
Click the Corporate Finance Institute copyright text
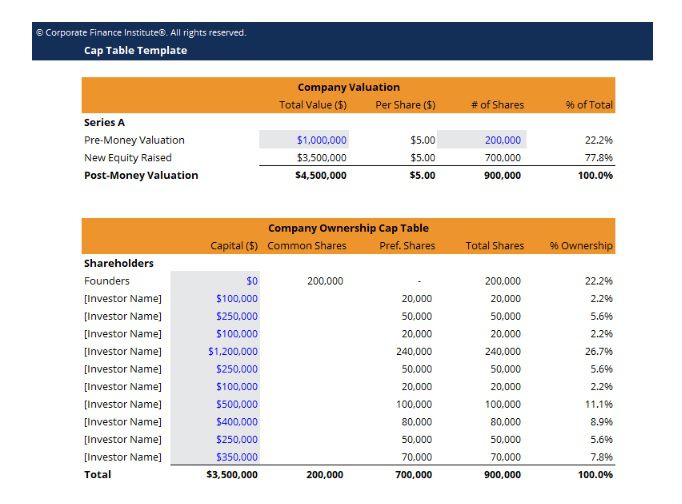(x=141, y=33)
